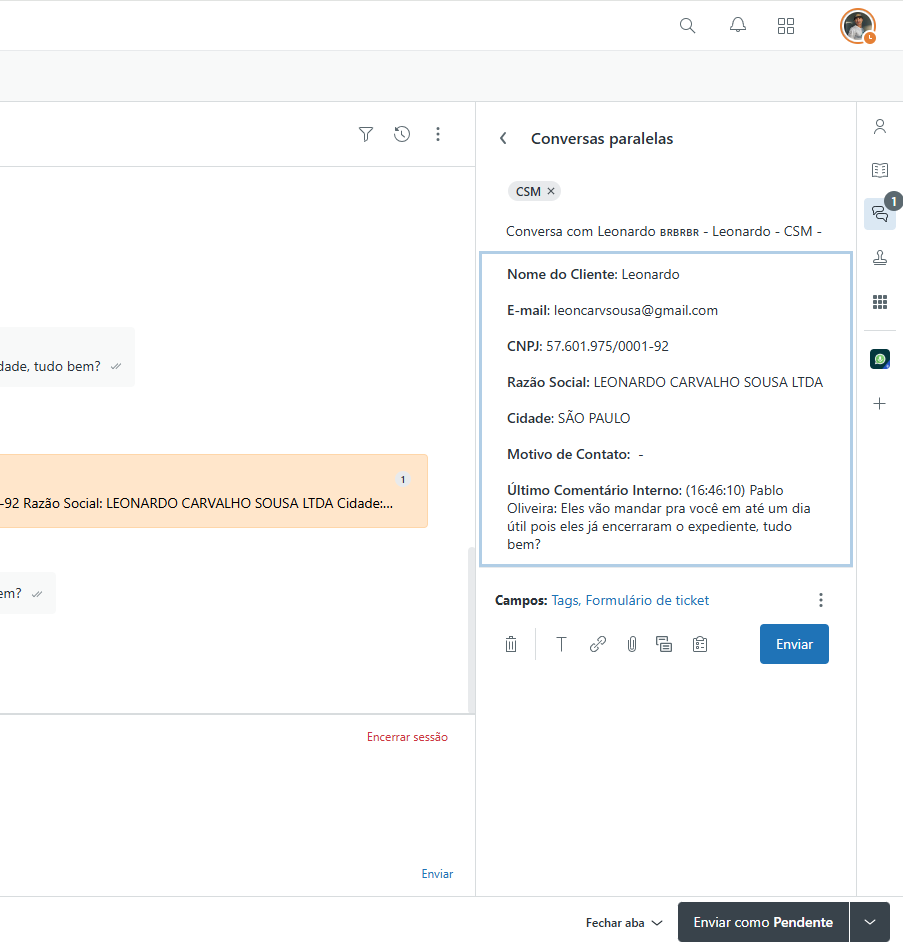Screen dimensions: 903x946
Task: Open the user info sidebar icon
Action: (x=880, y=127)
